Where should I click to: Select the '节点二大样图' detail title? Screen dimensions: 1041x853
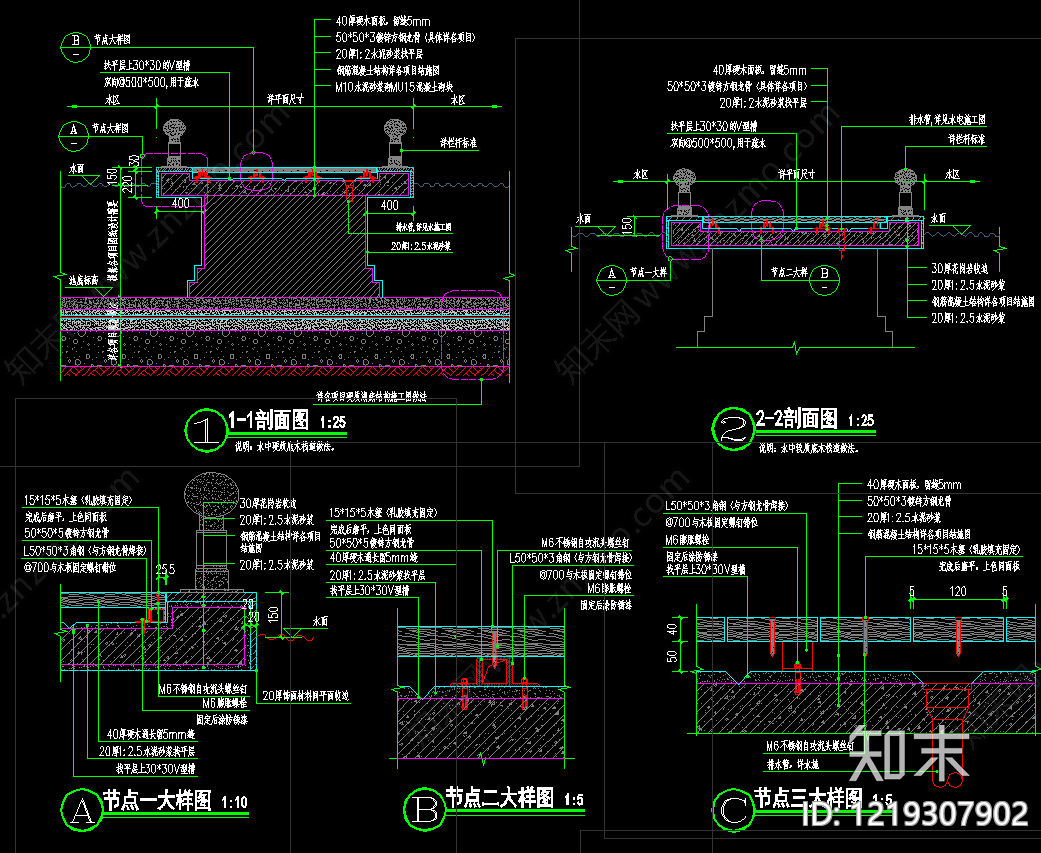[499, 798]
